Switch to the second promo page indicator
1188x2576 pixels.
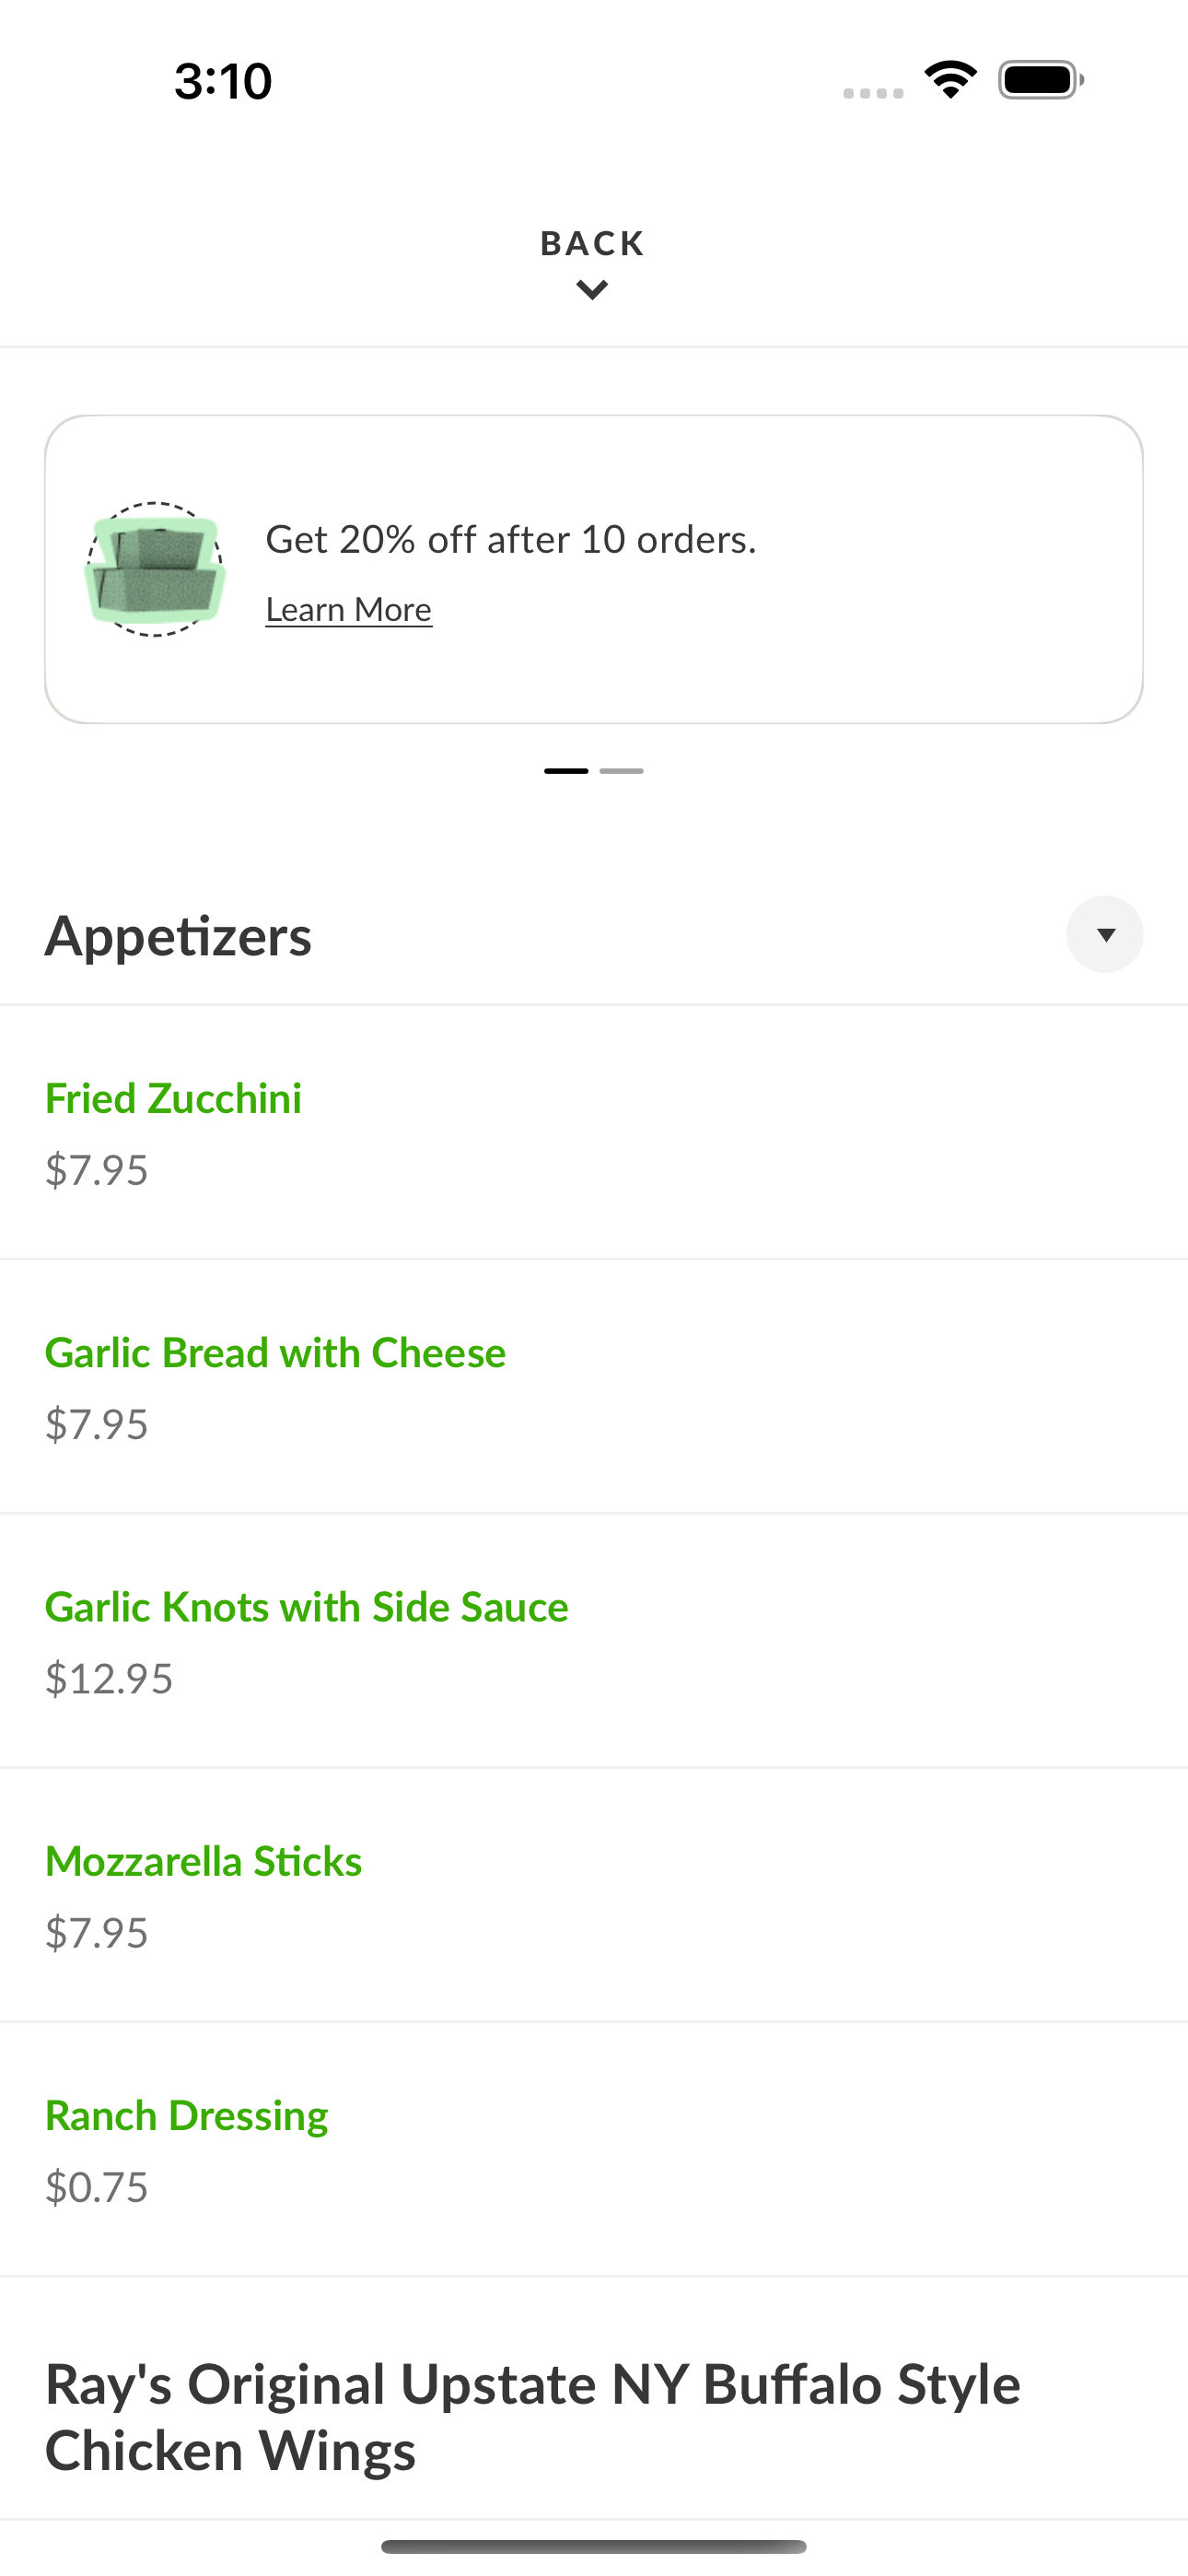[622, 771]
